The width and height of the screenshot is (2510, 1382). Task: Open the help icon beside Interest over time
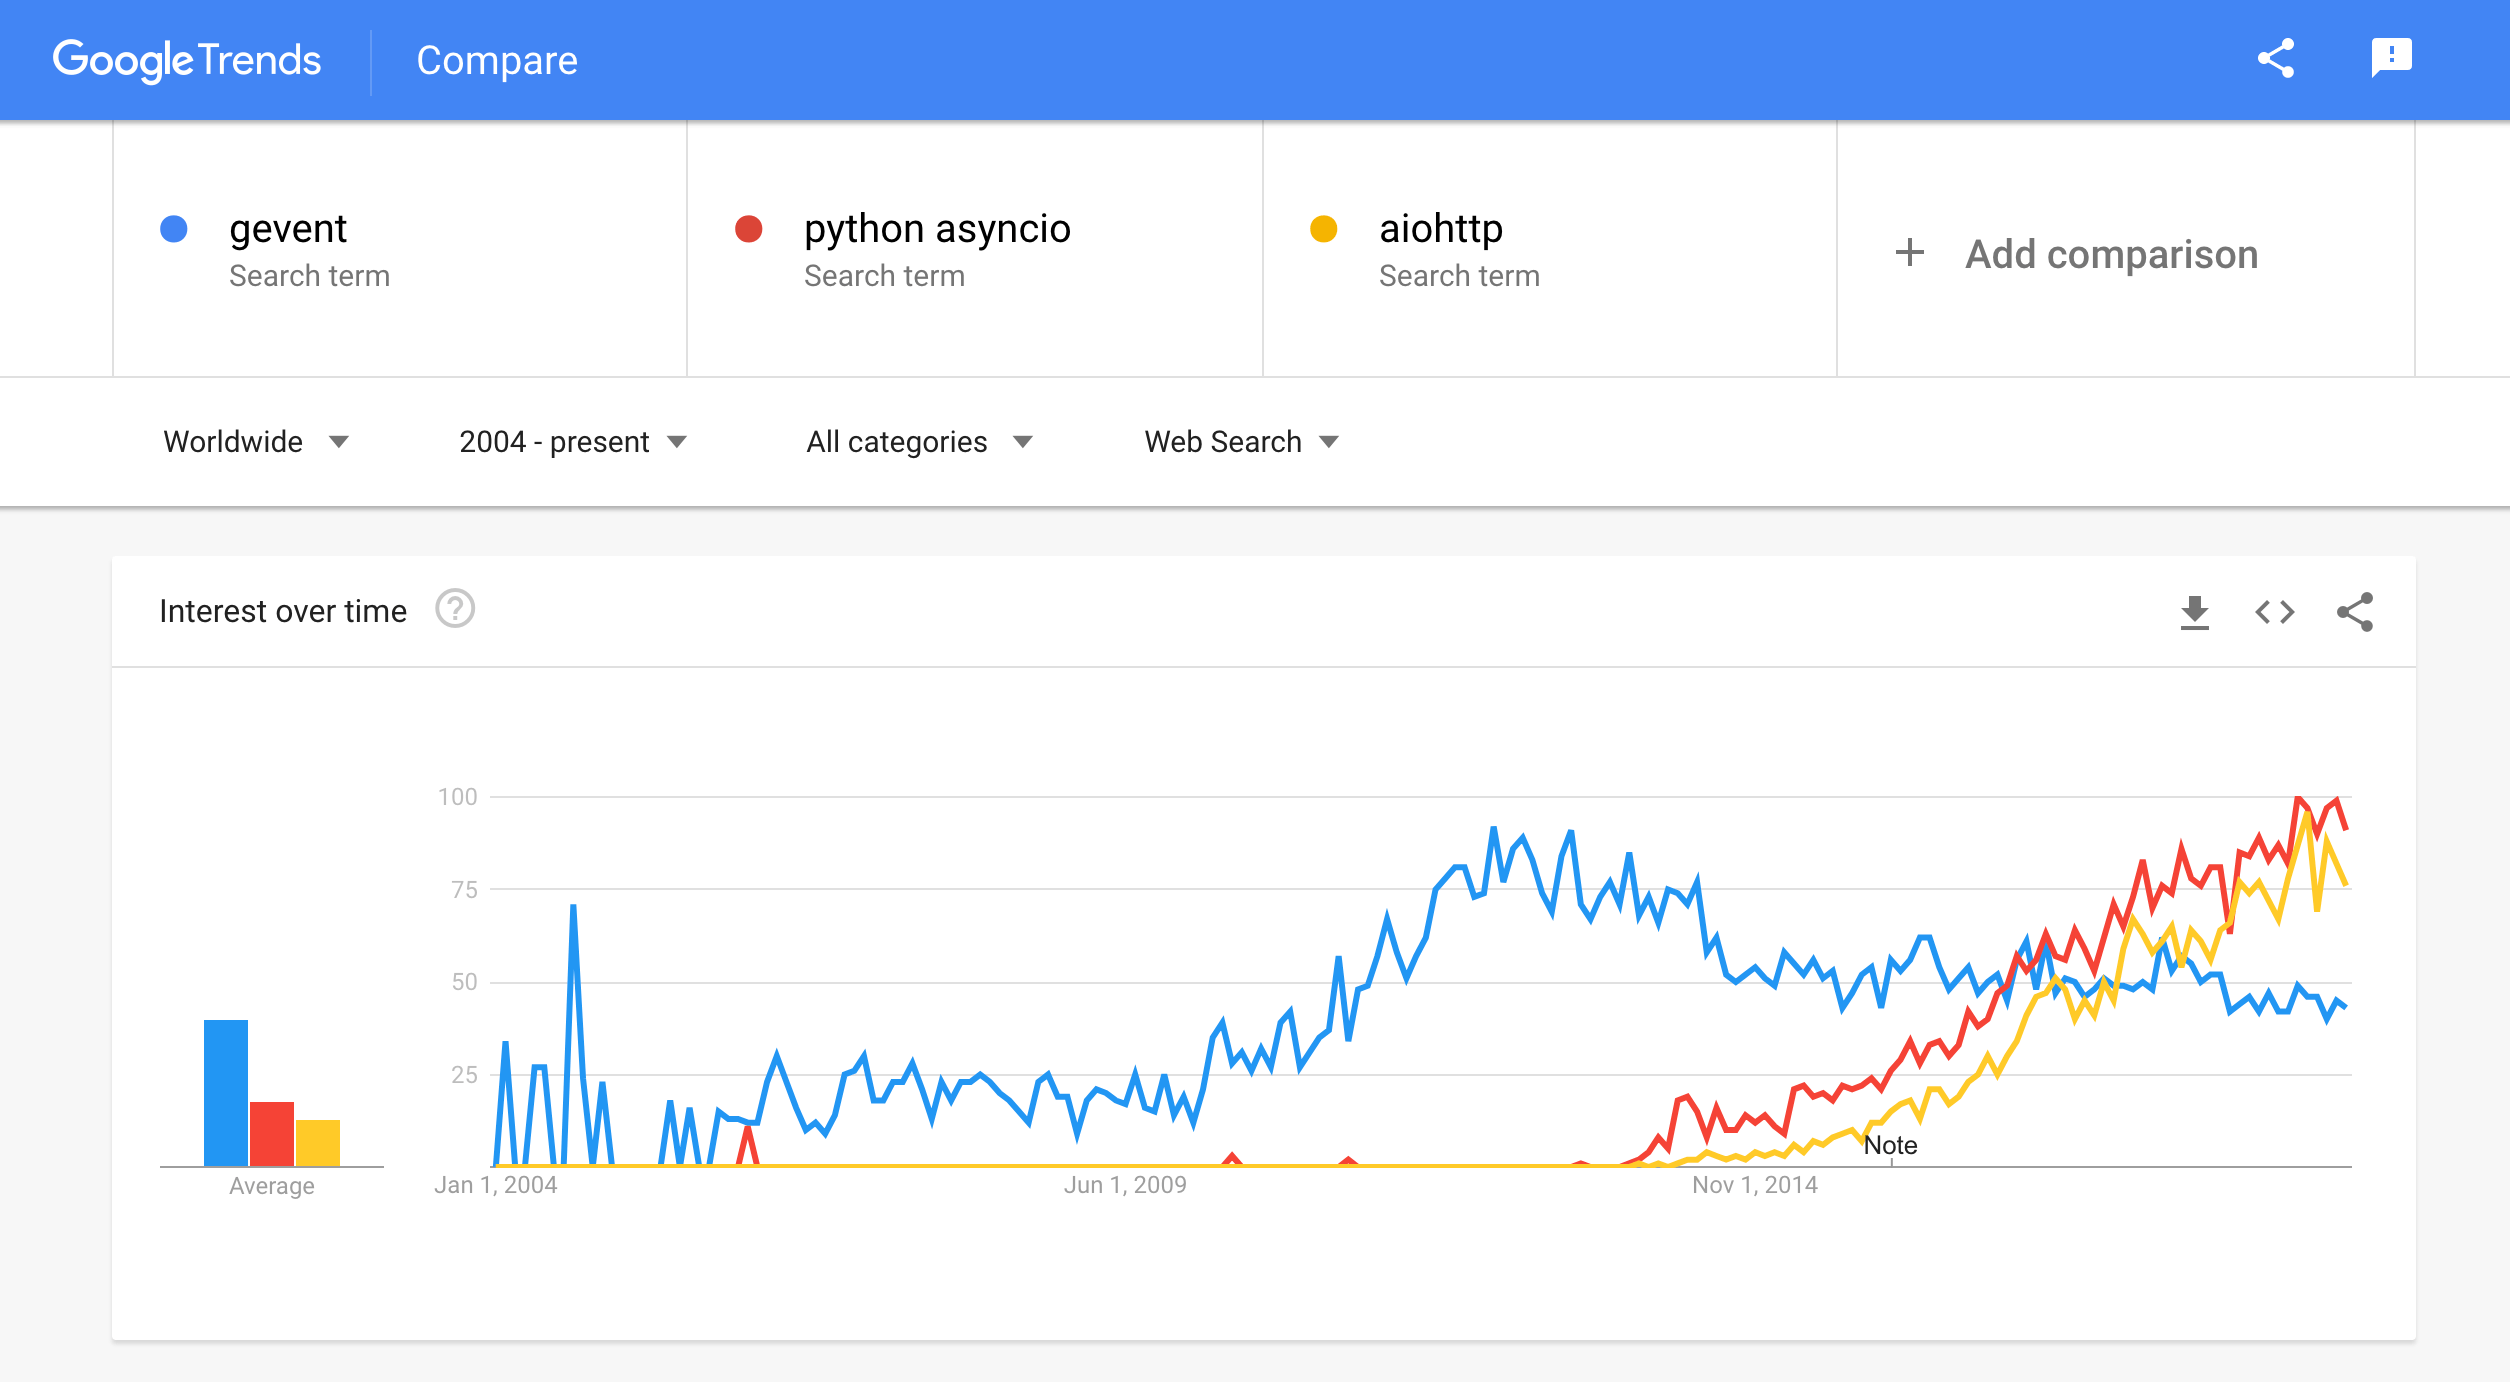pyautogui.click(x=455, y=609)
